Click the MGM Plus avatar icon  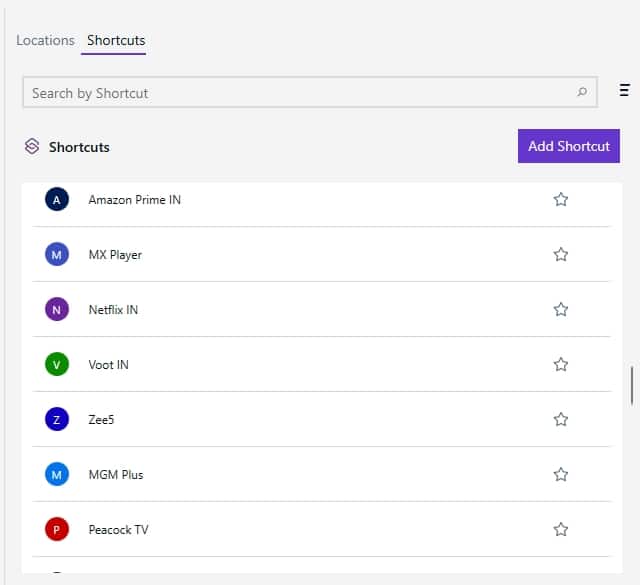click(x=57, y=474)
